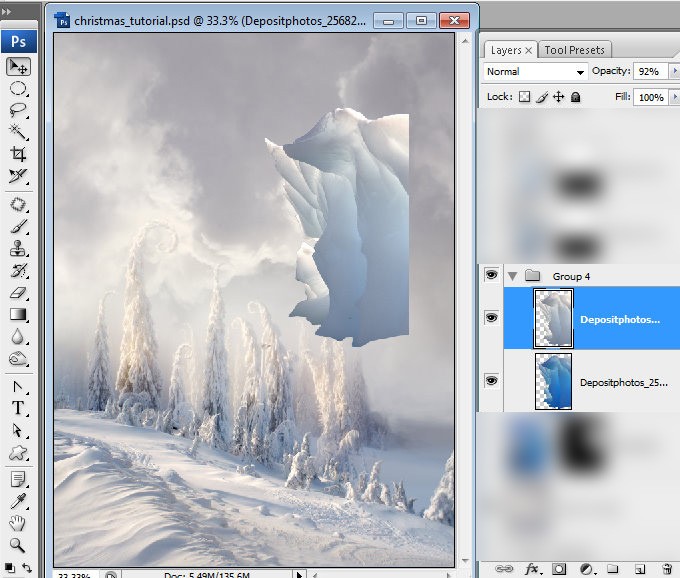The height and width of the screenshot is (578, 680).
Task: Choose the Zoom tool
Action: (17, 545)
